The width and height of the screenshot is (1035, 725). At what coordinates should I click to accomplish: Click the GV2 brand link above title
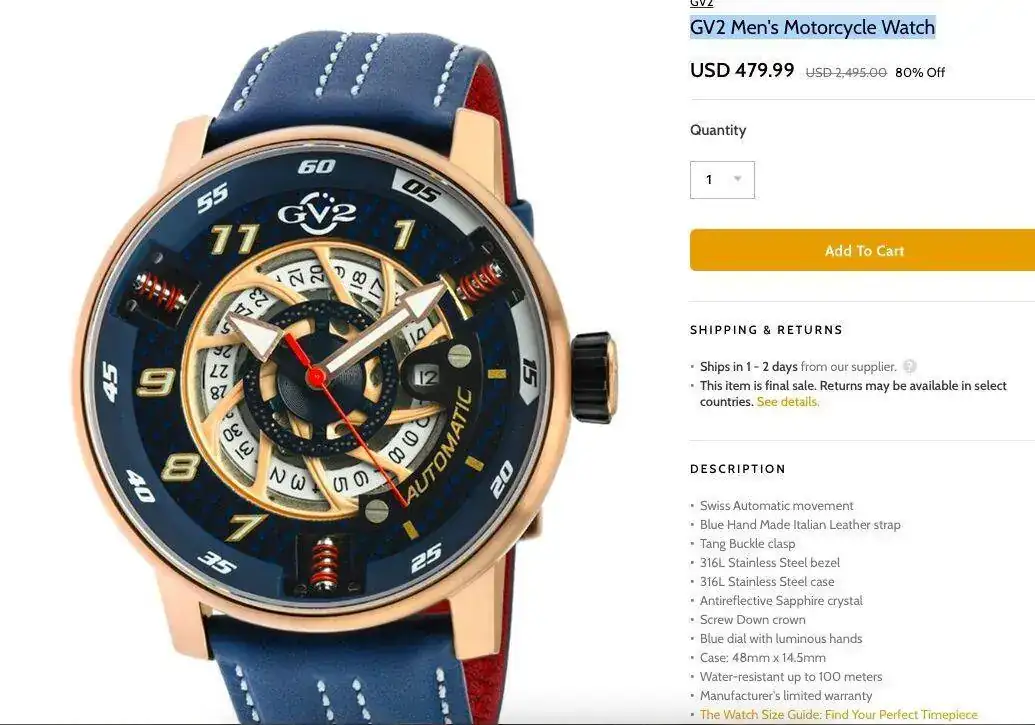click(702, 3)
